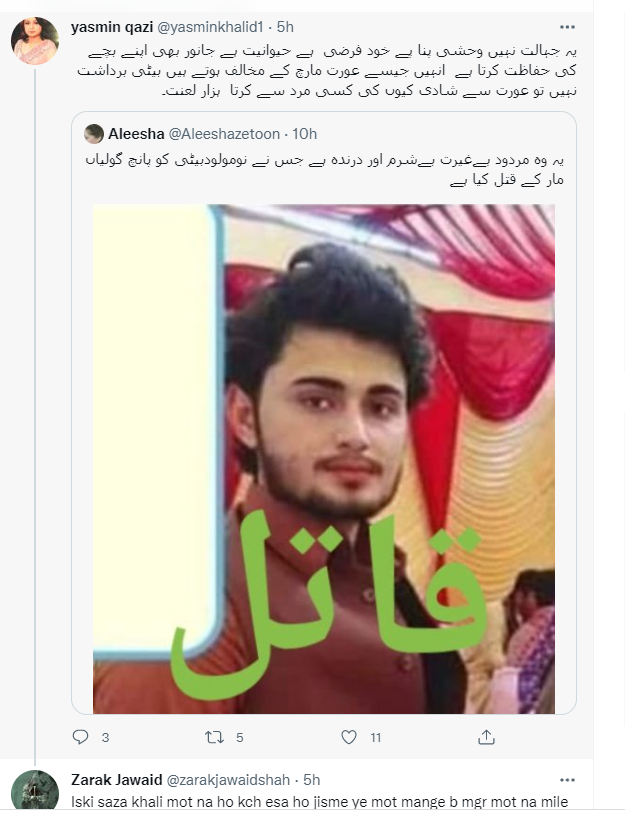Click the Aleesha name in quoted tweet
Screen dimensions: 625x827
(x=136, y=134)
